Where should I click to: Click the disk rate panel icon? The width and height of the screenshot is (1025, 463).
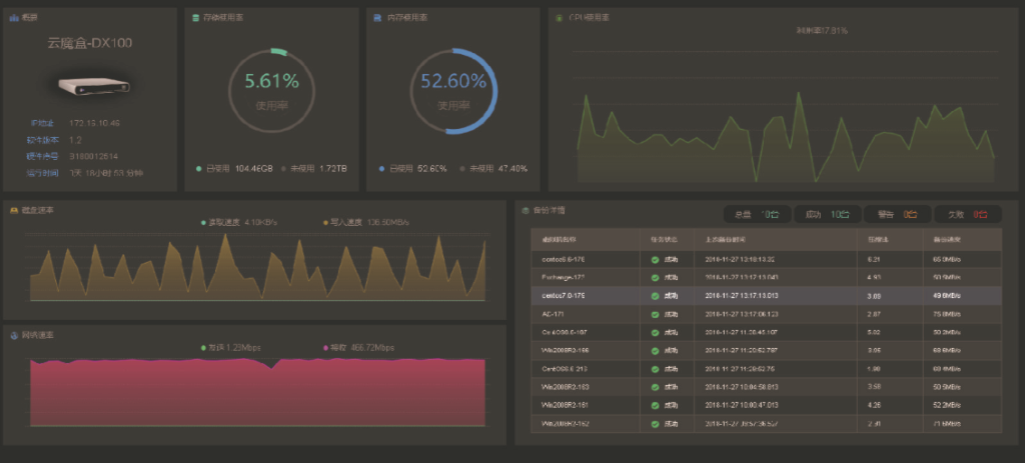[x=13, y=210]
